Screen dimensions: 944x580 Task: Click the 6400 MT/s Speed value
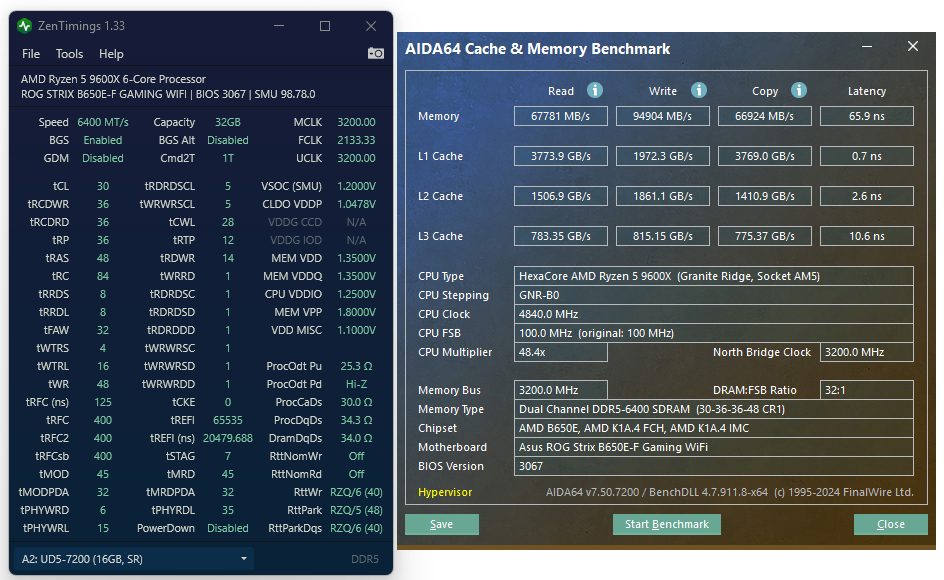[x=103, y=122]
